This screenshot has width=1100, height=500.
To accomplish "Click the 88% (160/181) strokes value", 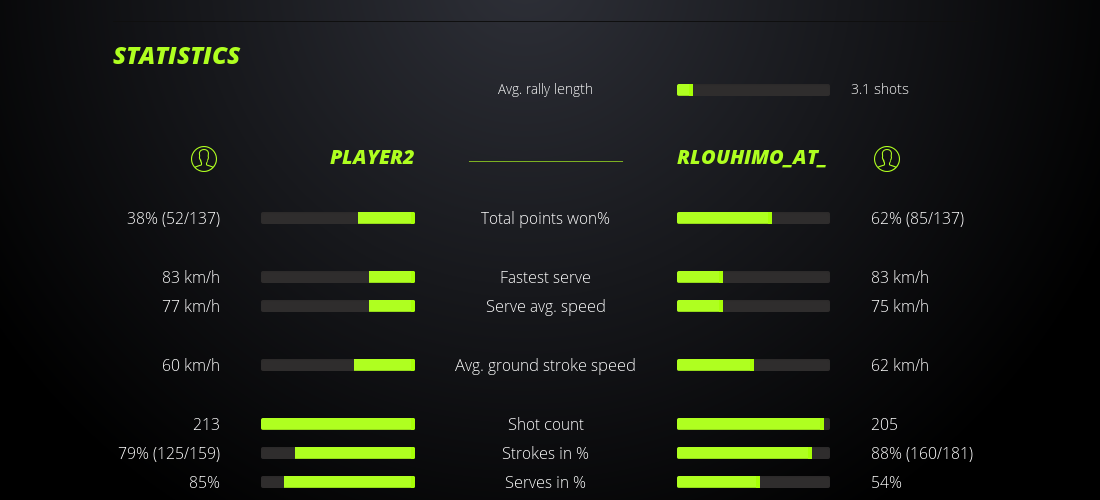I will (922, 453).
